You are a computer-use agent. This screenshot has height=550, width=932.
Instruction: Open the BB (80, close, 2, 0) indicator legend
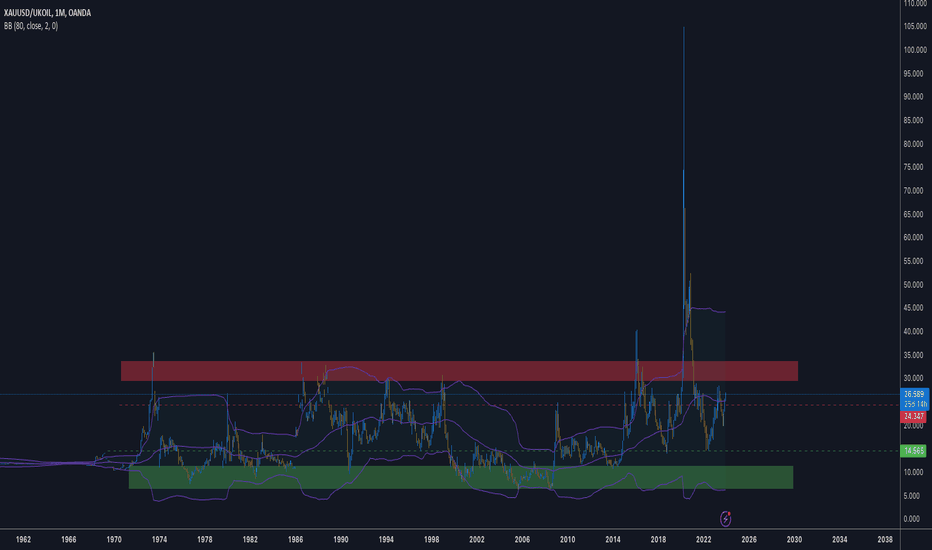pos(31,26)
